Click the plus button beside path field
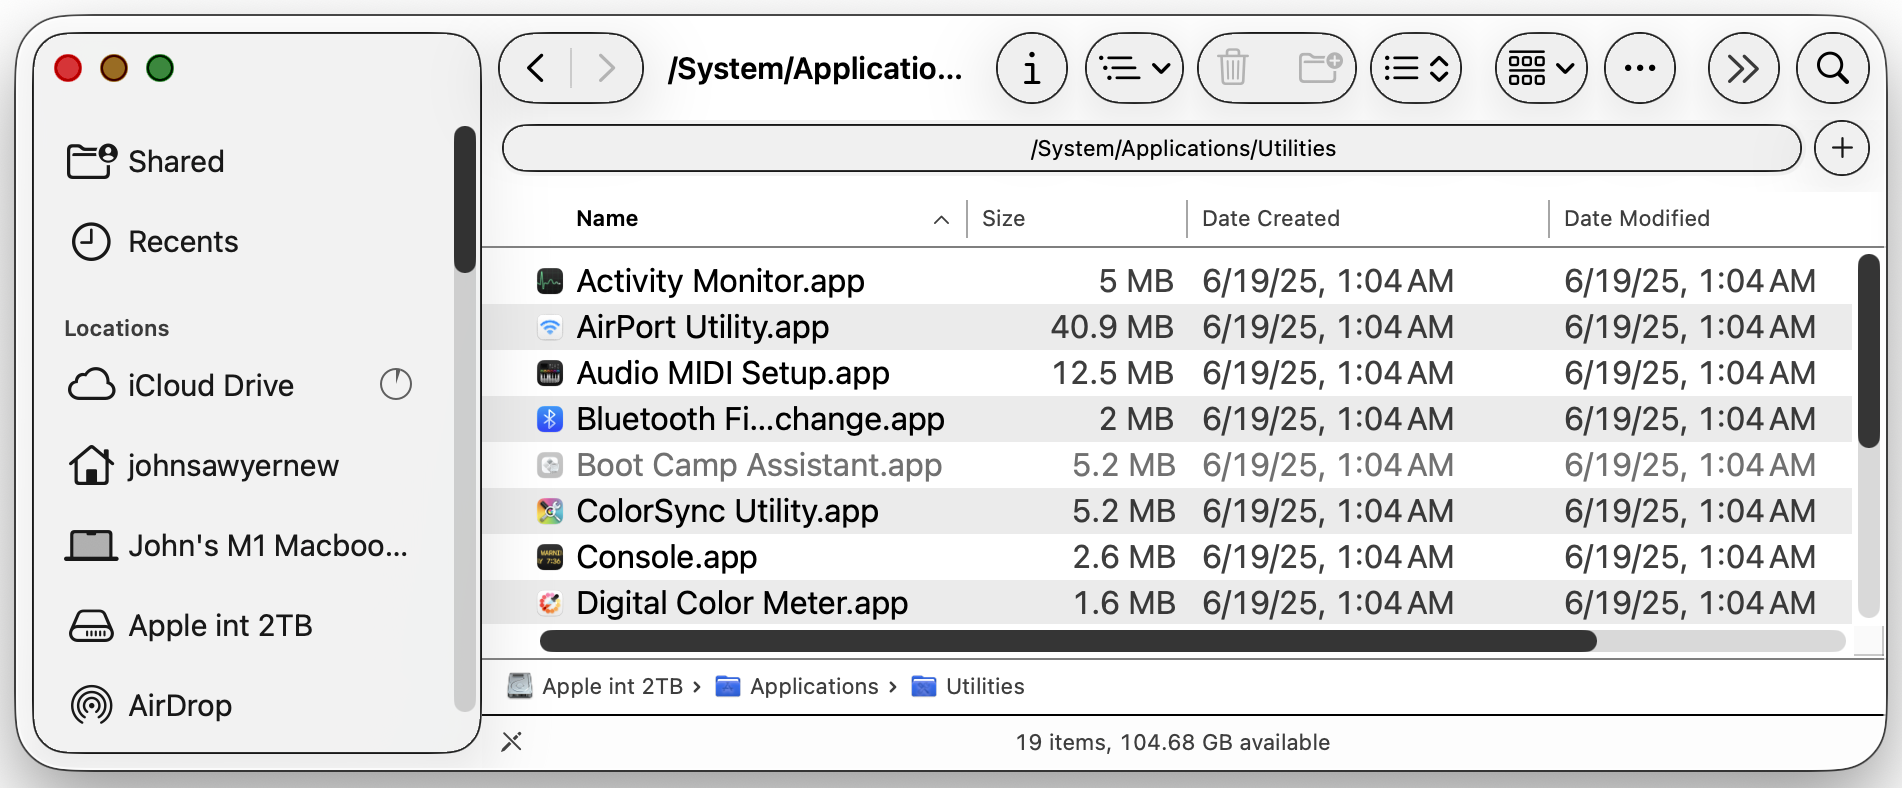 [1841, 148]
